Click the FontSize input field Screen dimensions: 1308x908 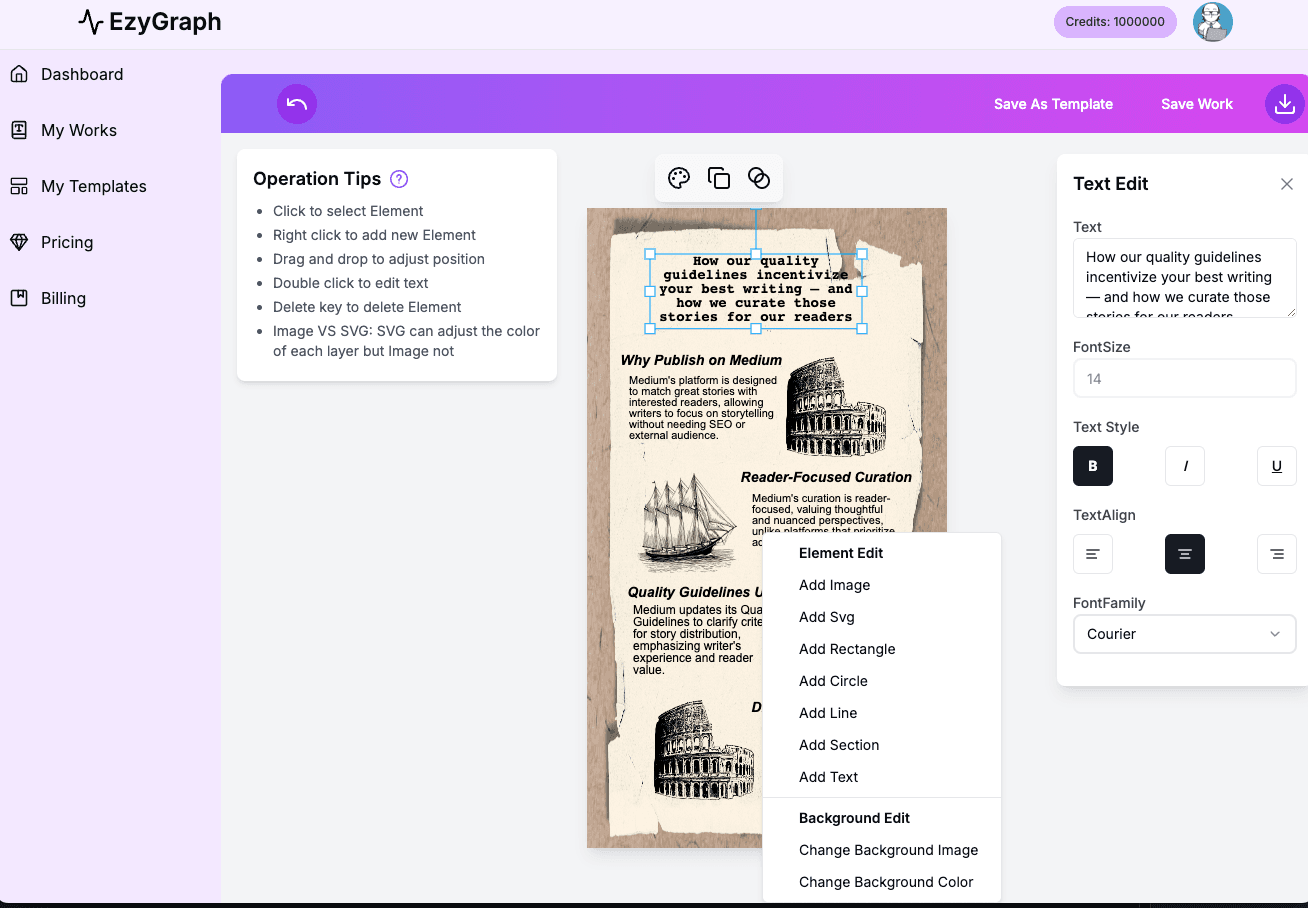click(1185, 379)
